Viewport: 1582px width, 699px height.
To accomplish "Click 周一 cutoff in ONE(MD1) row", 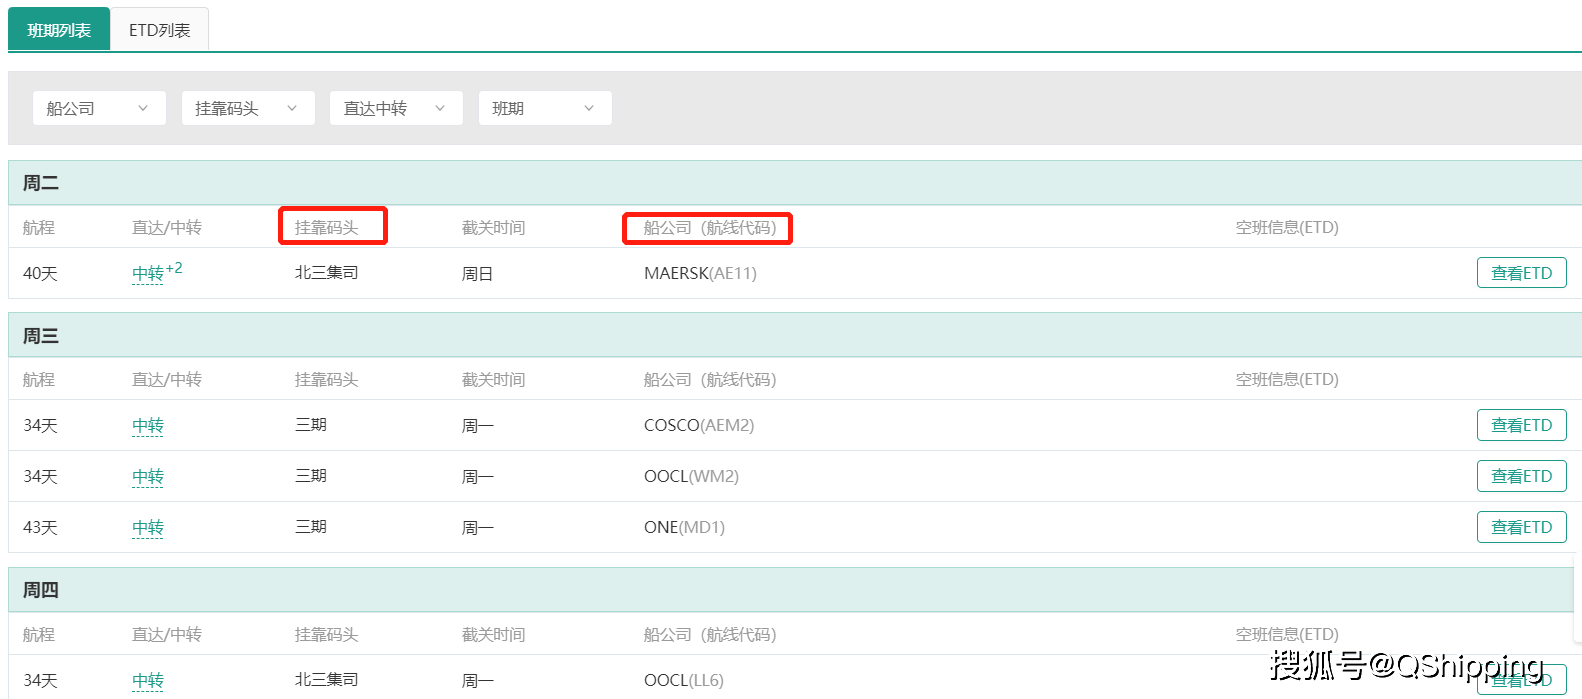I will (477, 527).
